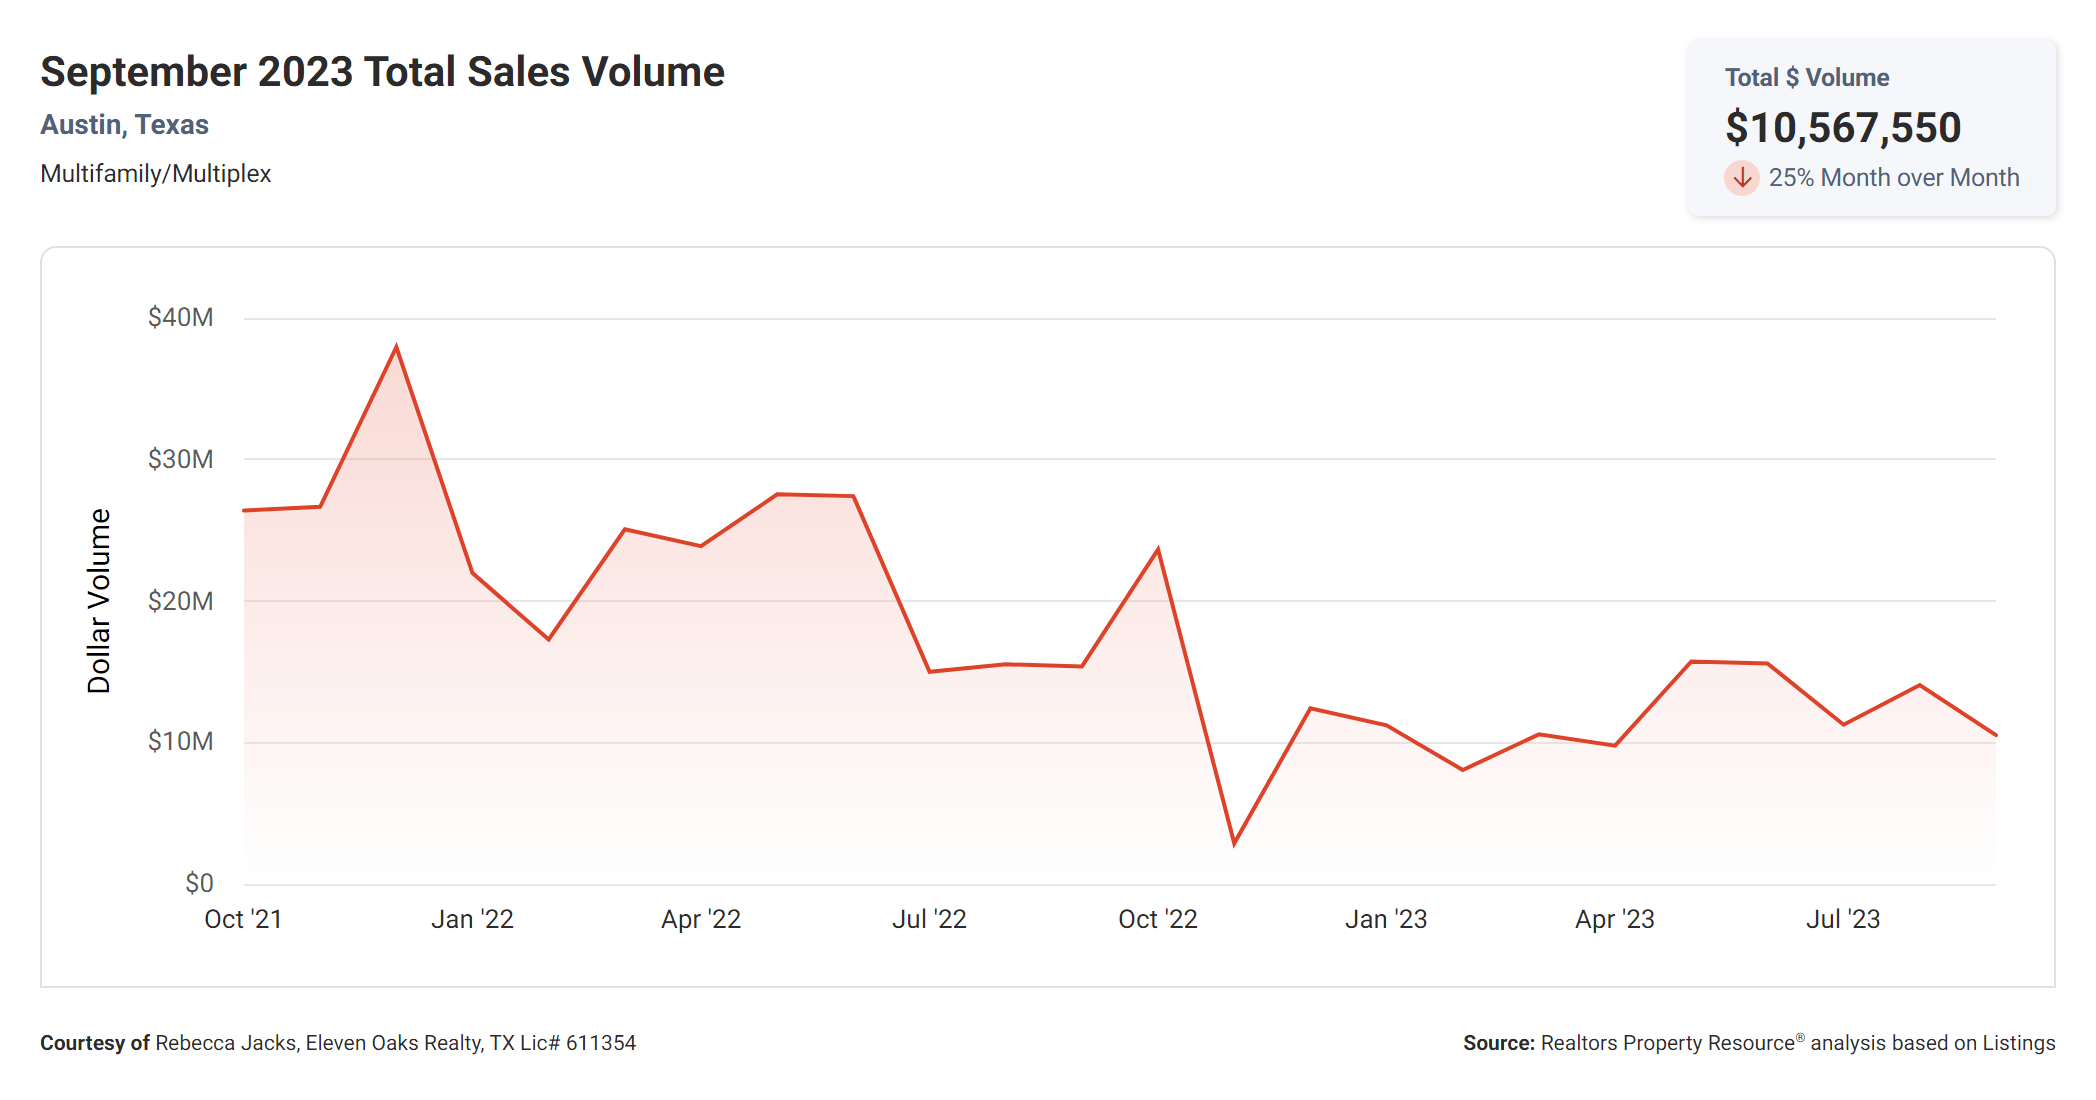Screen dimensions: 2096x1100
Task: Click the $40M y-axis label
Action: [180, 318]
